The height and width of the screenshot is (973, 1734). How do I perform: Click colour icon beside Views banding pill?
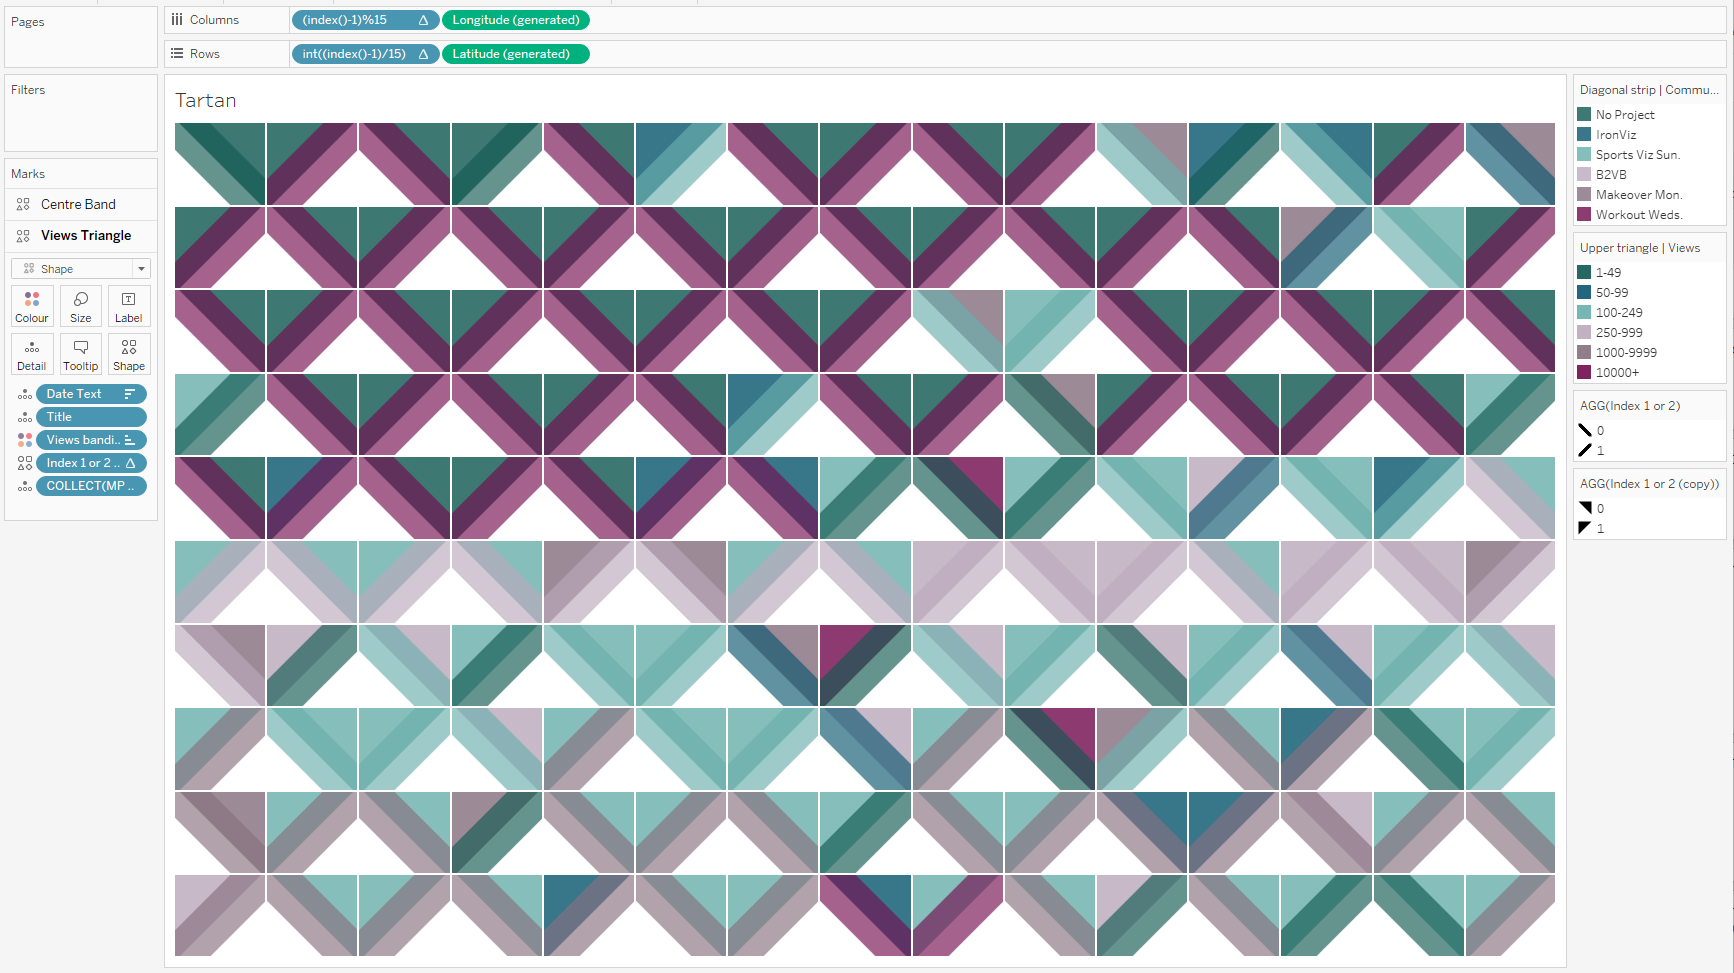click(x=24, y=440)
